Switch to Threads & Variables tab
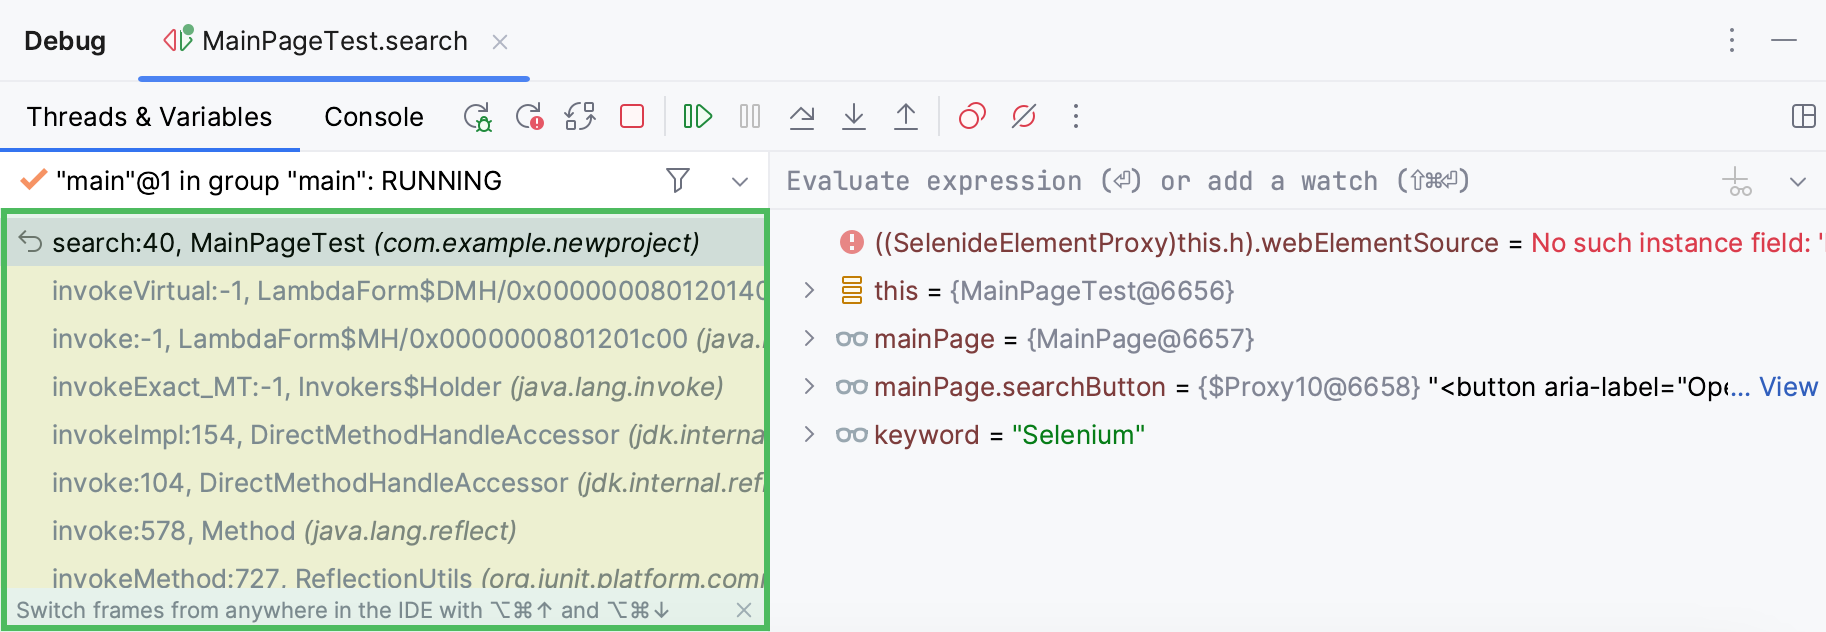Screen dimensions: 1826x632 click(x=149, y=117)
